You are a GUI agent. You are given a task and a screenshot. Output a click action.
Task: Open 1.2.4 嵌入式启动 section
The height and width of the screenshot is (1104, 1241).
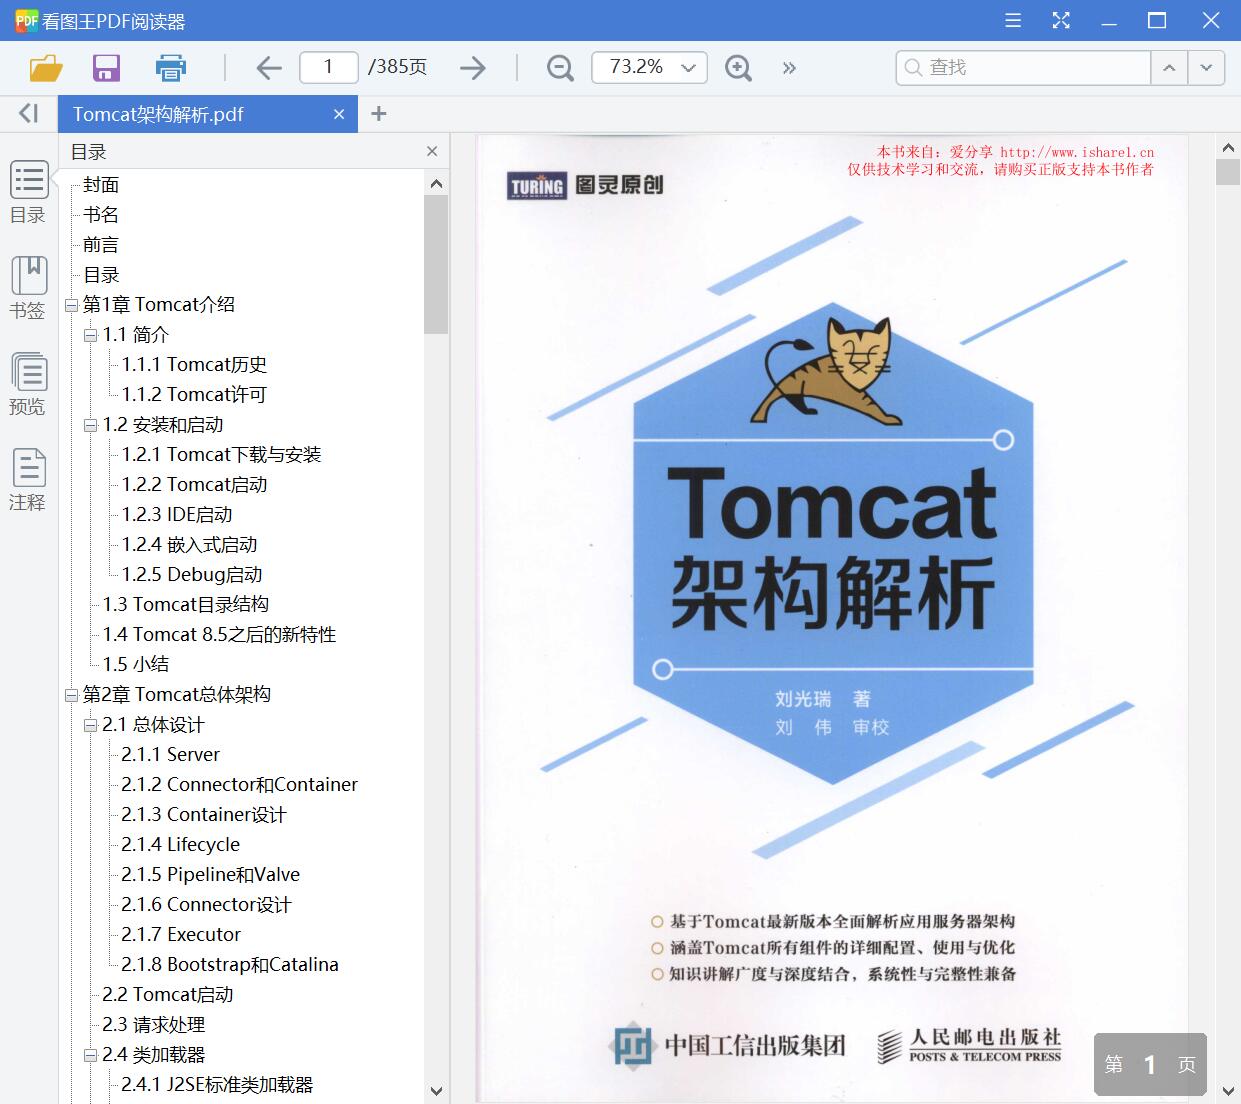(189, 545)
